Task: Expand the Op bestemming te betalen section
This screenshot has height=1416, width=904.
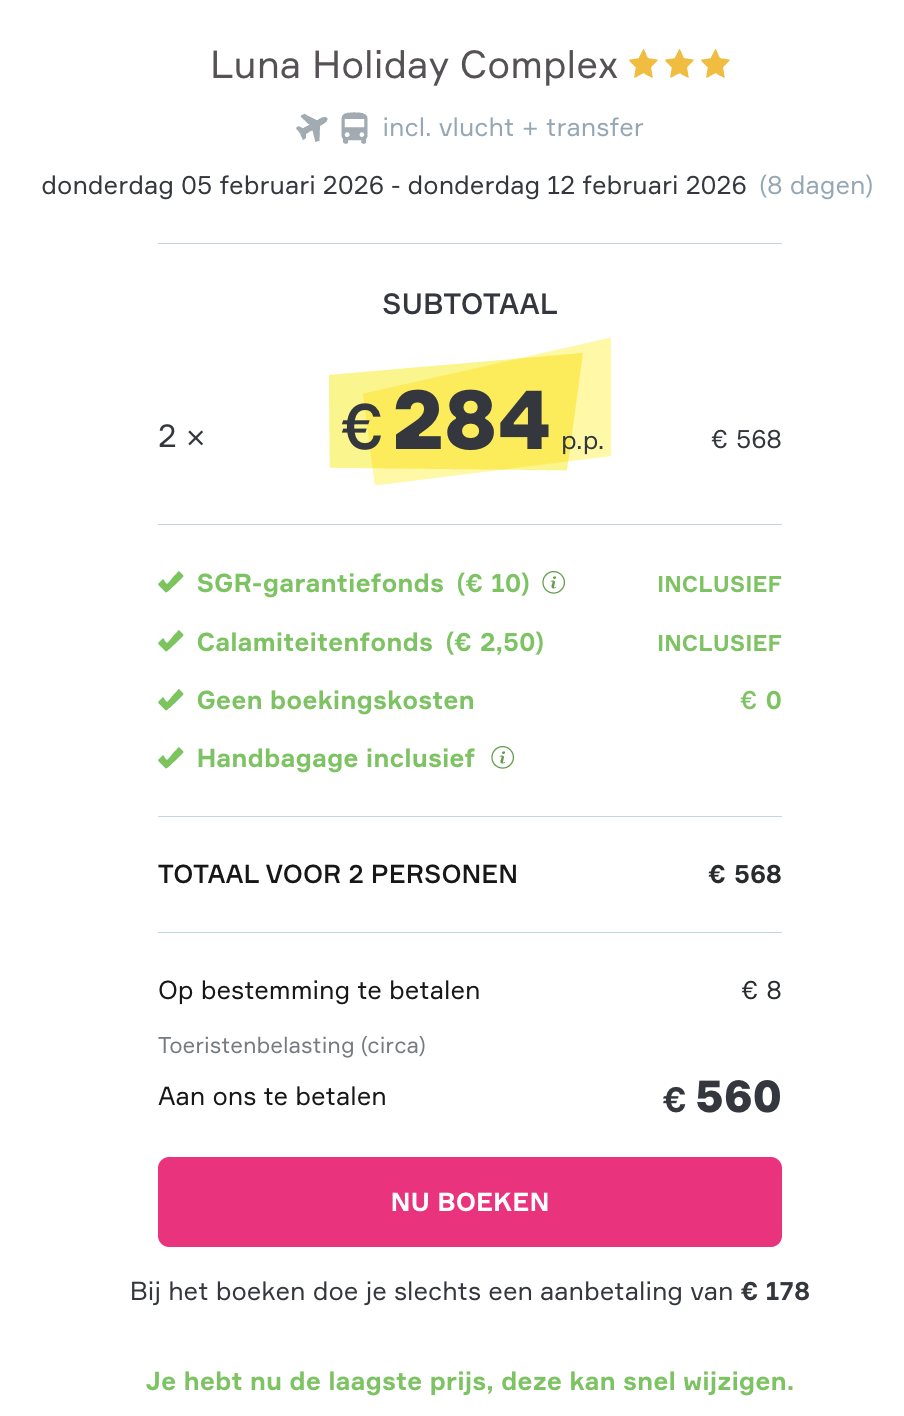Action: (x=318, y=990)
